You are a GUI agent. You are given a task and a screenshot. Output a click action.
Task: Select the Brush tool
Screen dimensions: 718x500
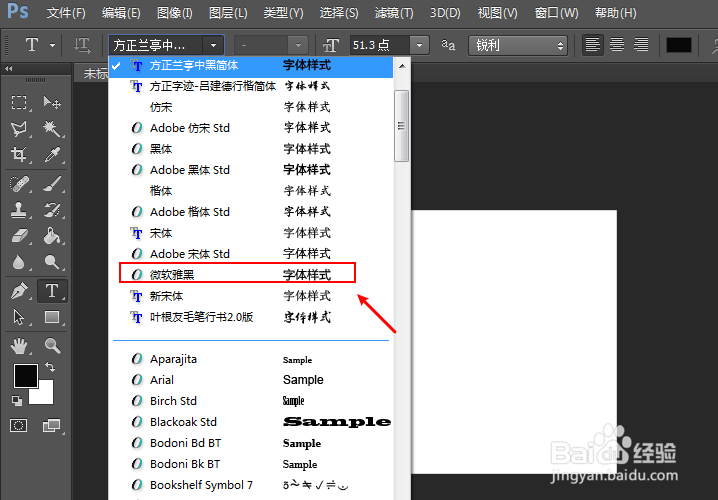click(52, 184)
